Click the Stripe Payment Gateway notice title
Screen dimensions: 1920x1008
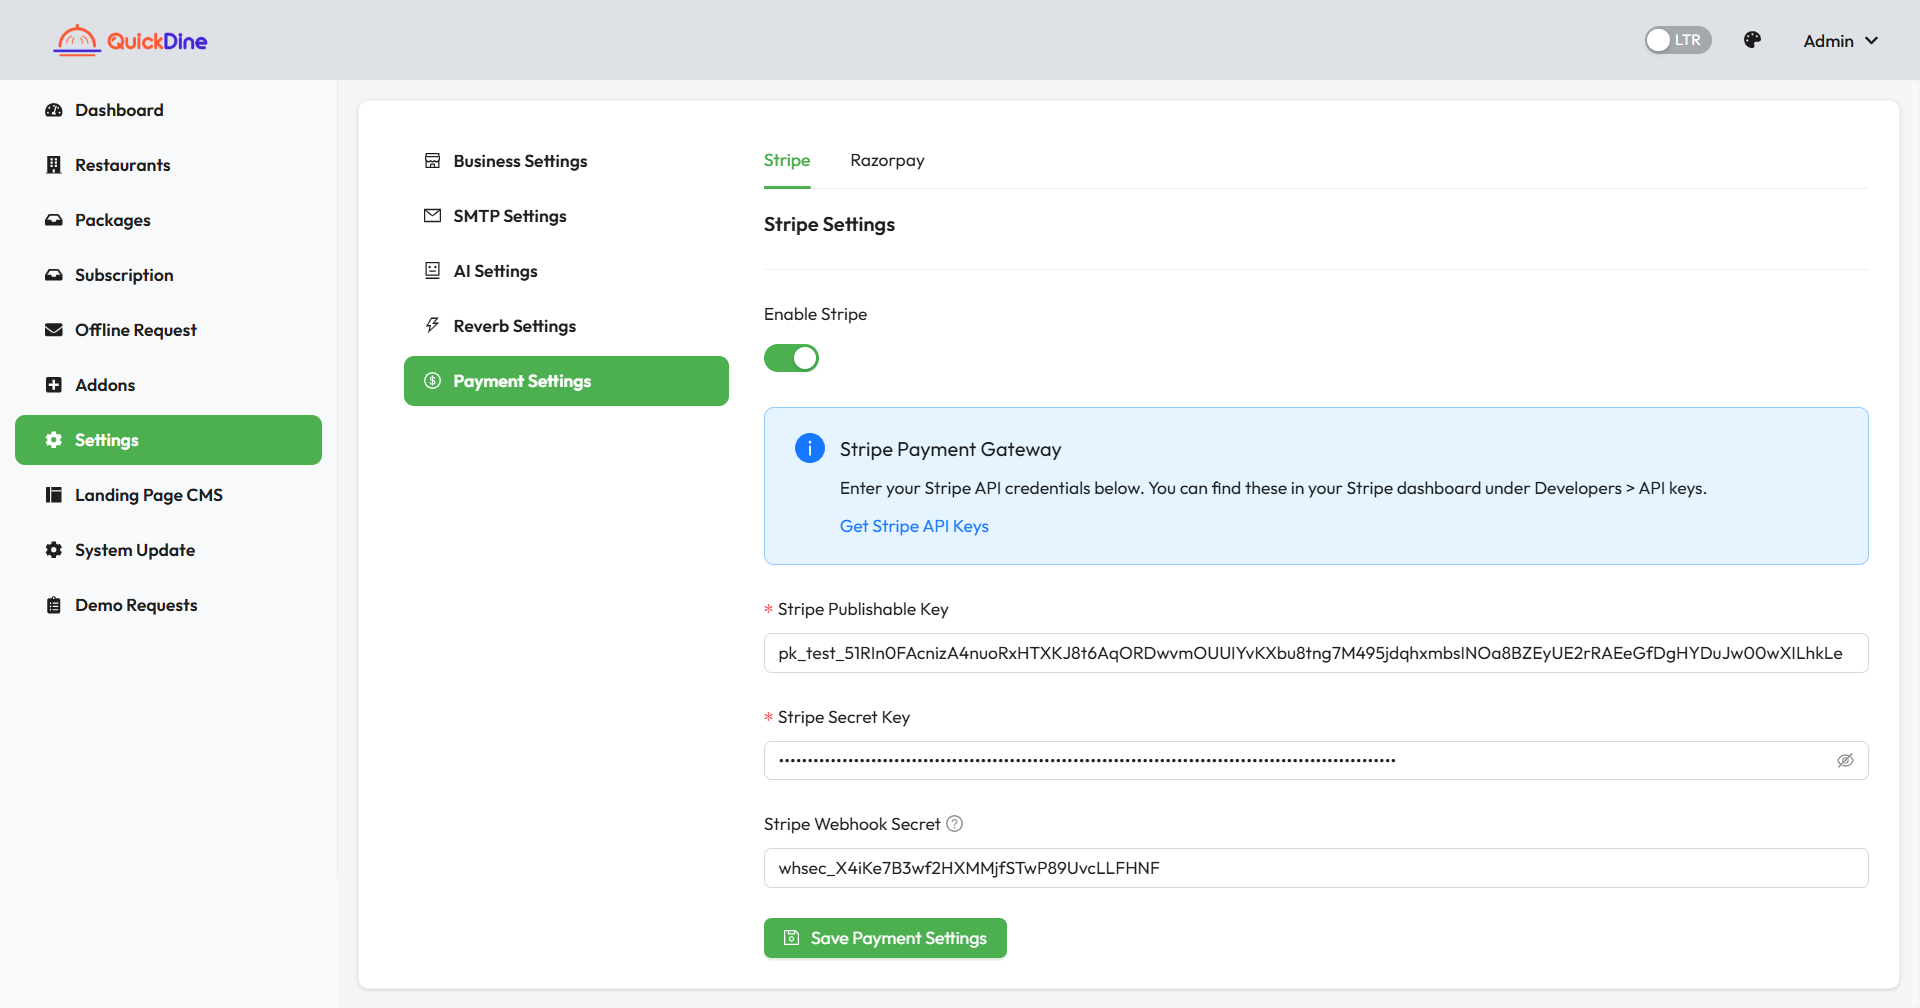point(950,450)
